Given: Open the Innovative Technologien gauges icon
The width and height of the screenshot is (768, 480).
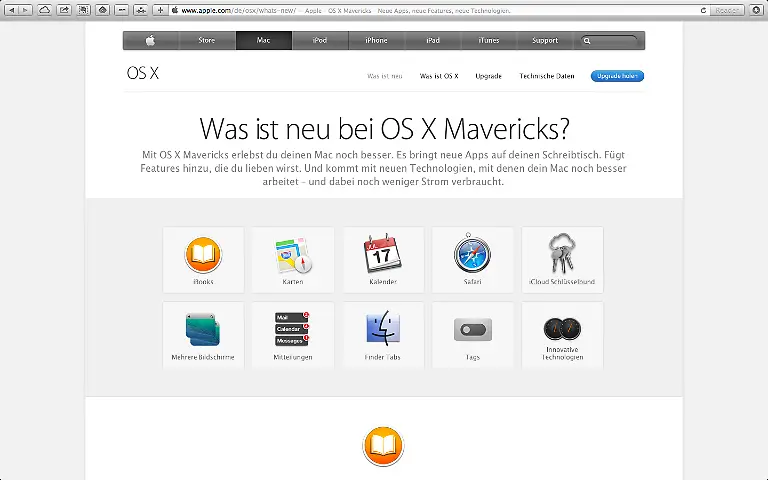Looking at the screenshot, I should coord(562,329).
